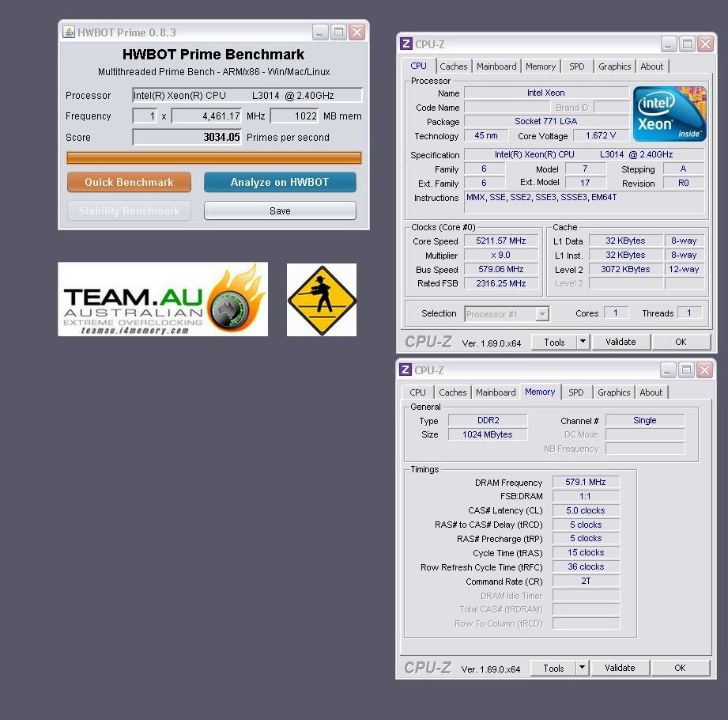Close the lower CPU-Z Memory window

click(x=706, y=370)
